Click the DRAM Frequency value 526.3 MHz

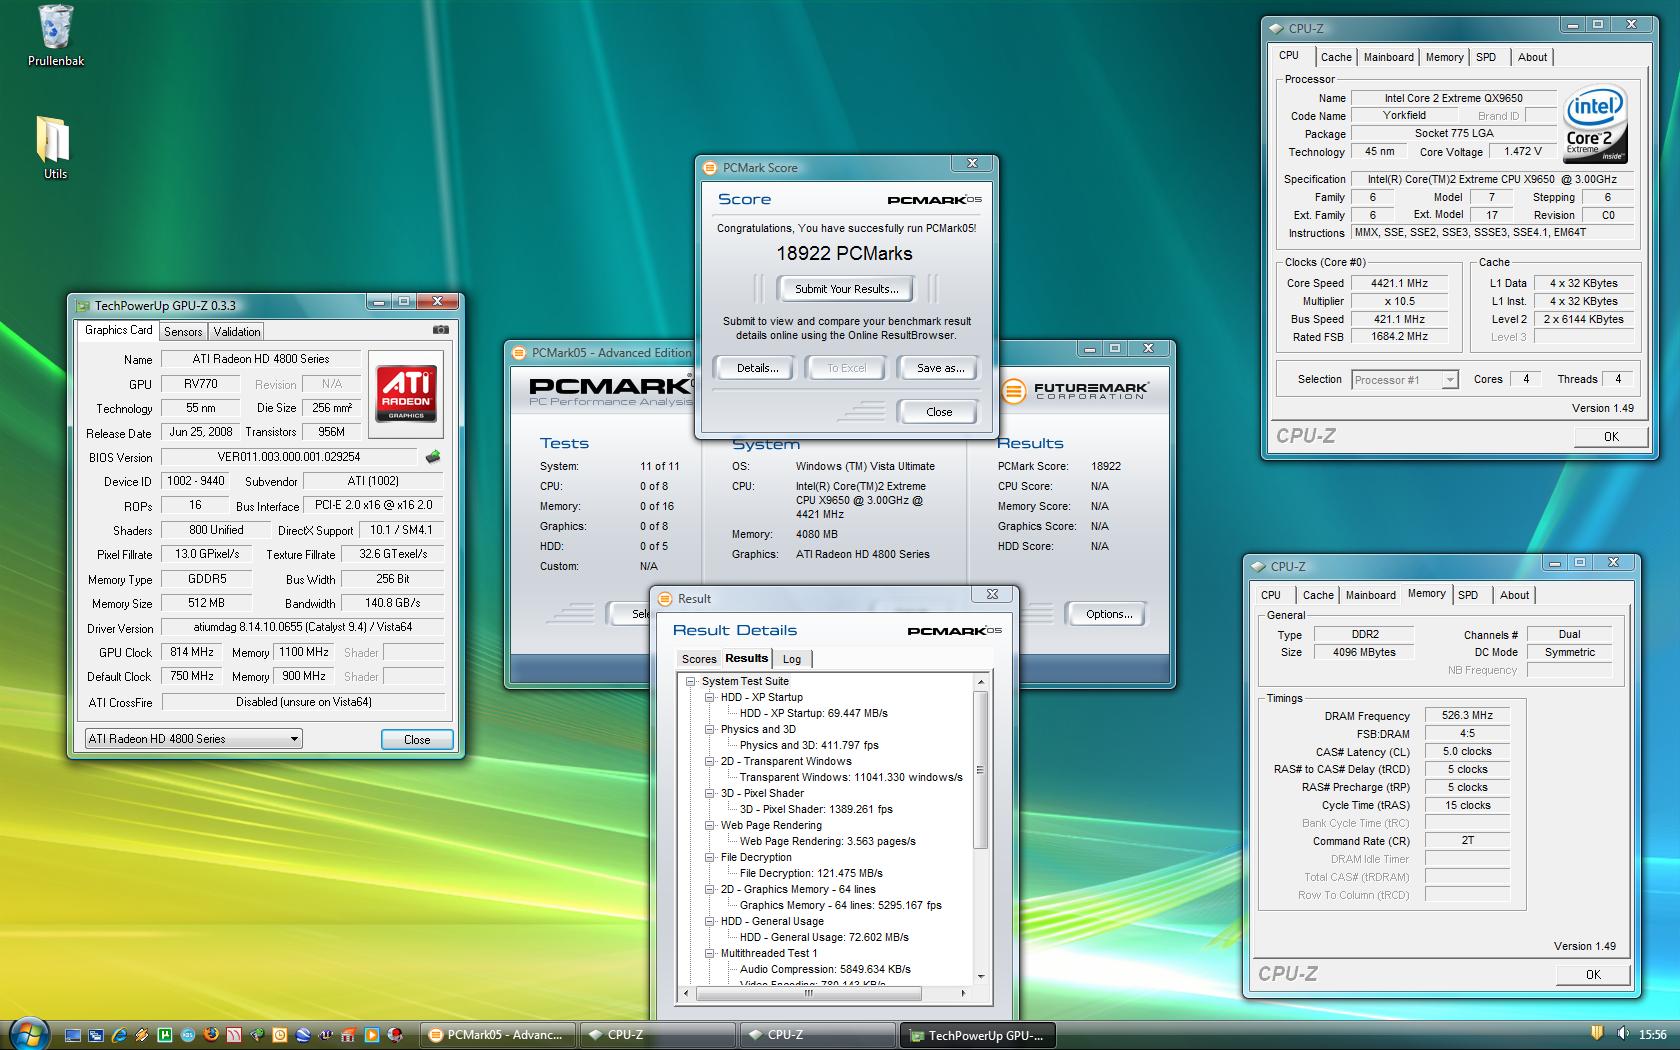click(x=1467, y=716)
